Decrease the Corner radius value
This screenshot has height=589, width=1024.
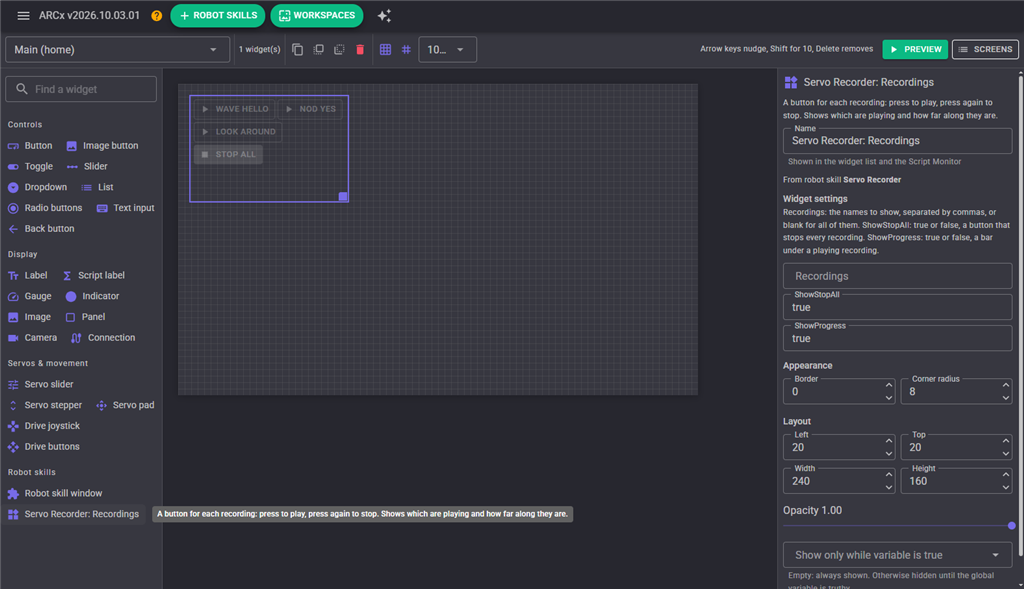[x=1006, y=398]
